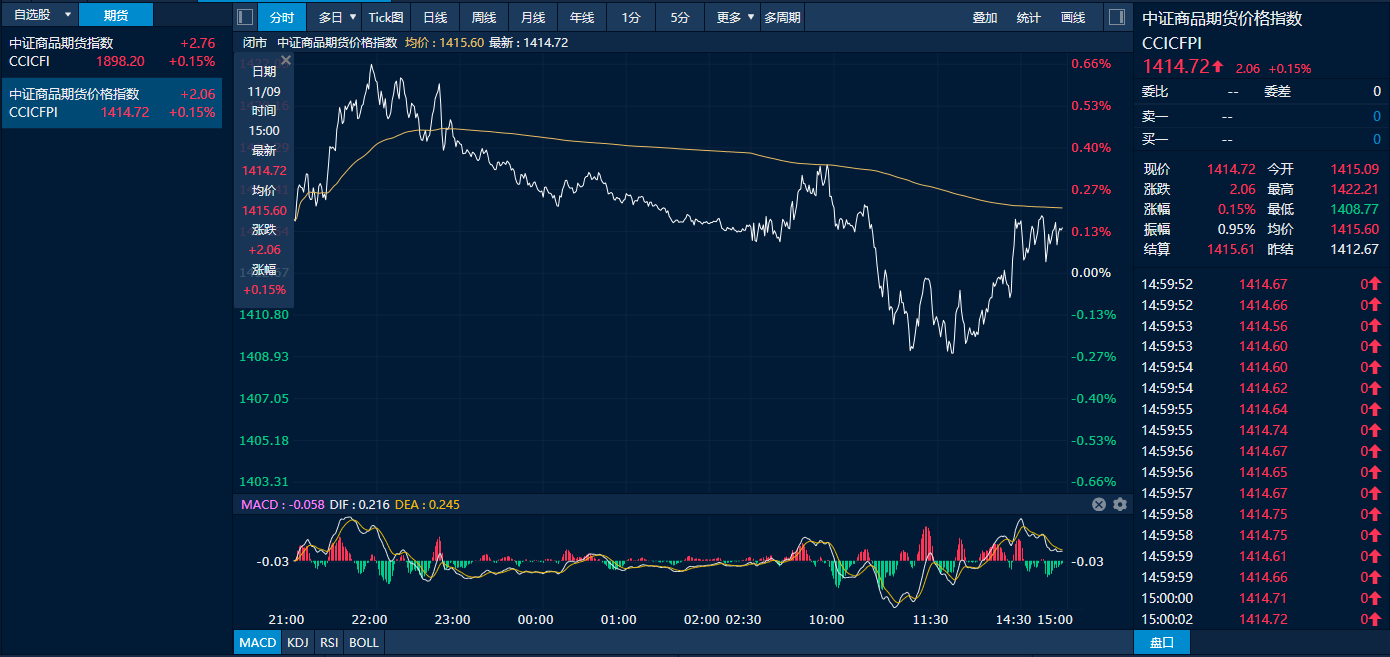This screenshot has height=657, width=1390.
Task: Open the 画线 drawing tools
Action: coord(1073,17)
